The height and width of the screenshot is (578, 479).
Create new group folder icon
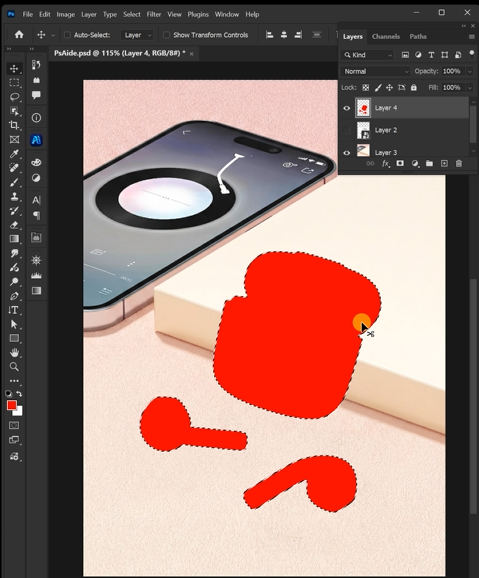click(x=429, y=163)
